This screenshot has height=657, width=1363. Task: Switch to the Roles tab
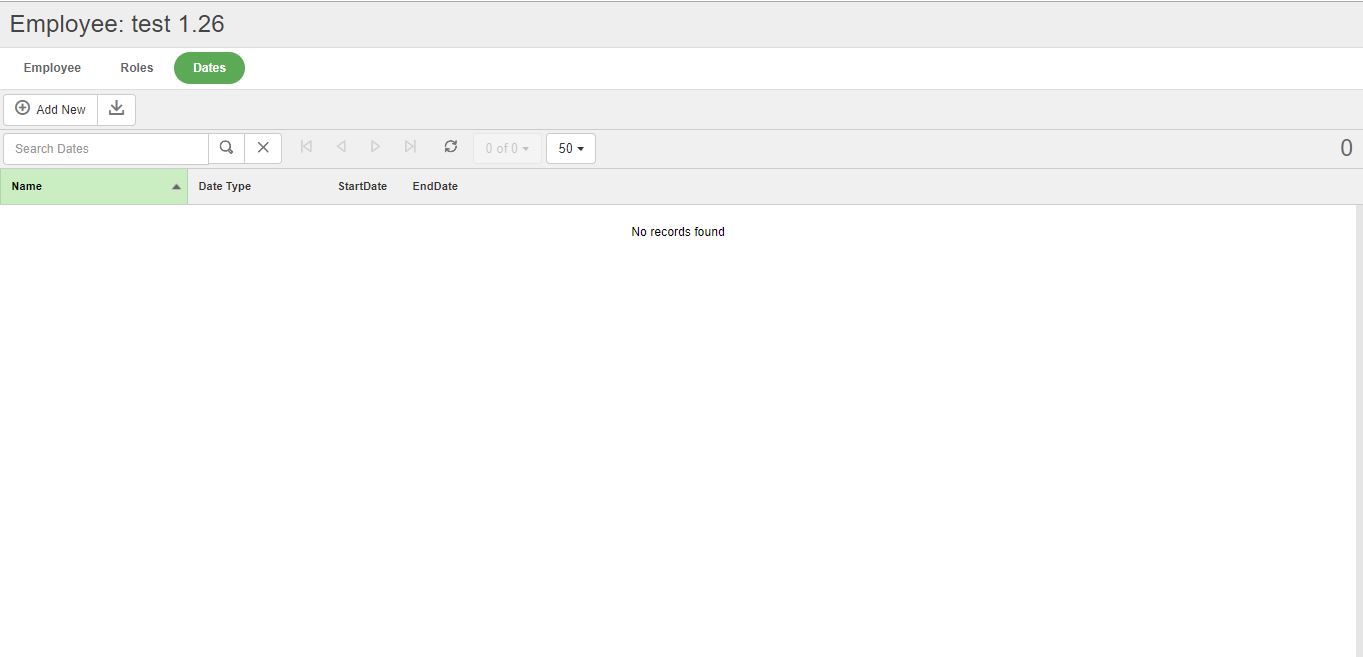pos(137,68)
